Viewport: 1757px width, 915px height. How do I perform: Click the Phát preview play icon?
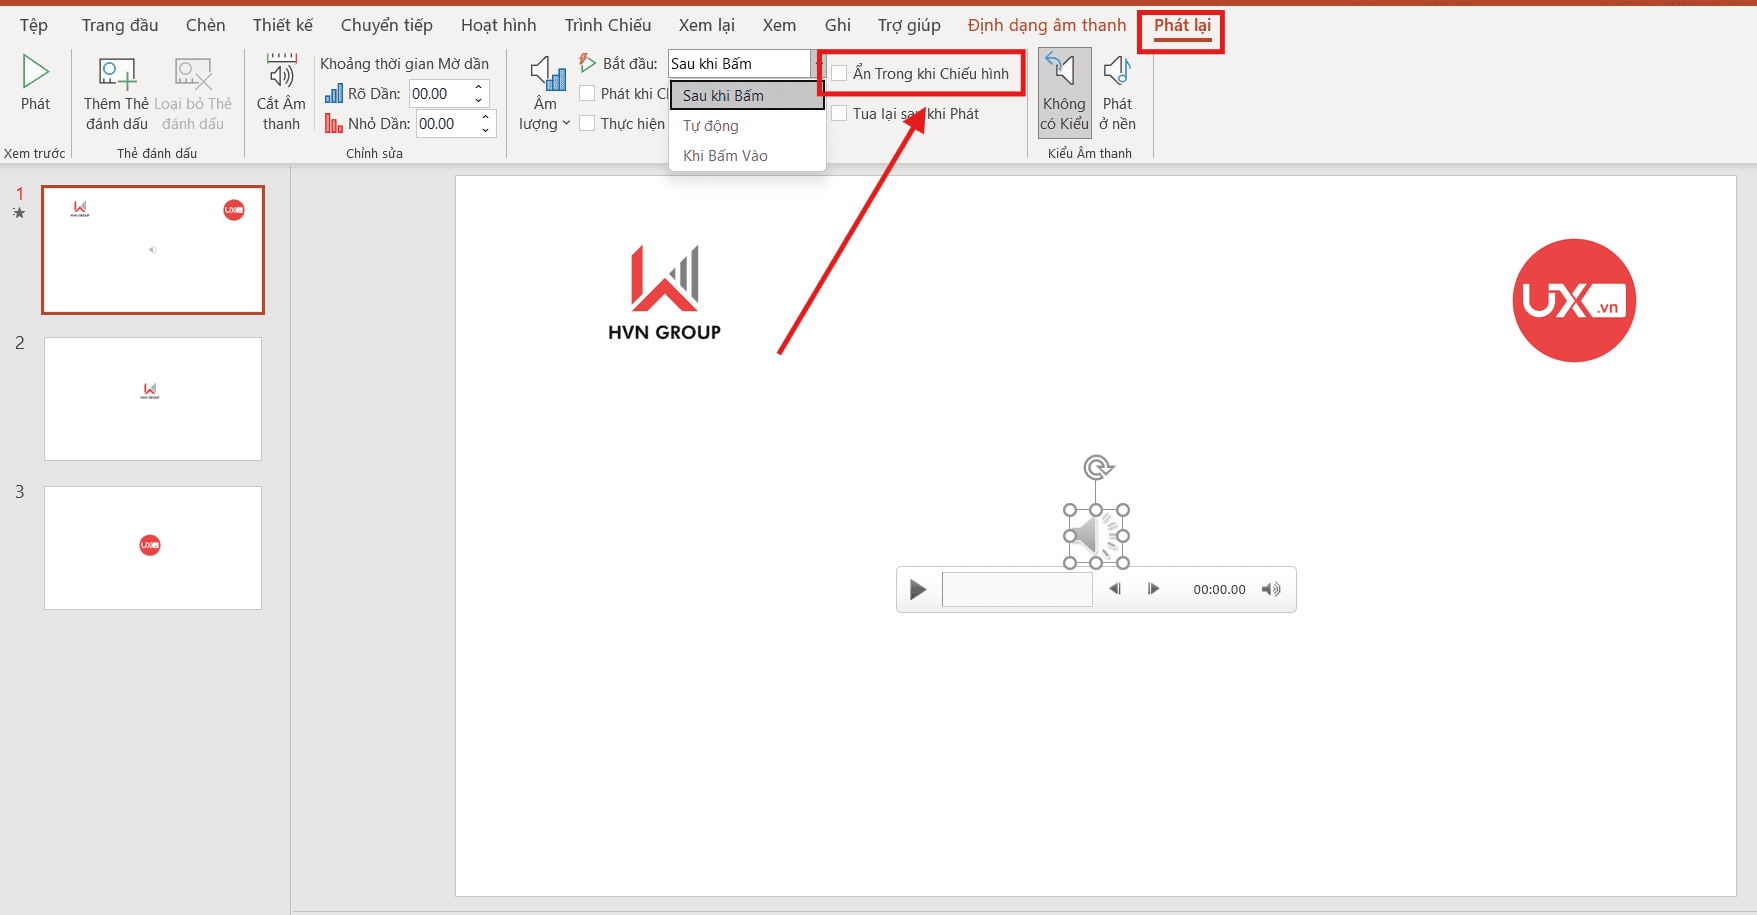(35, 73)
